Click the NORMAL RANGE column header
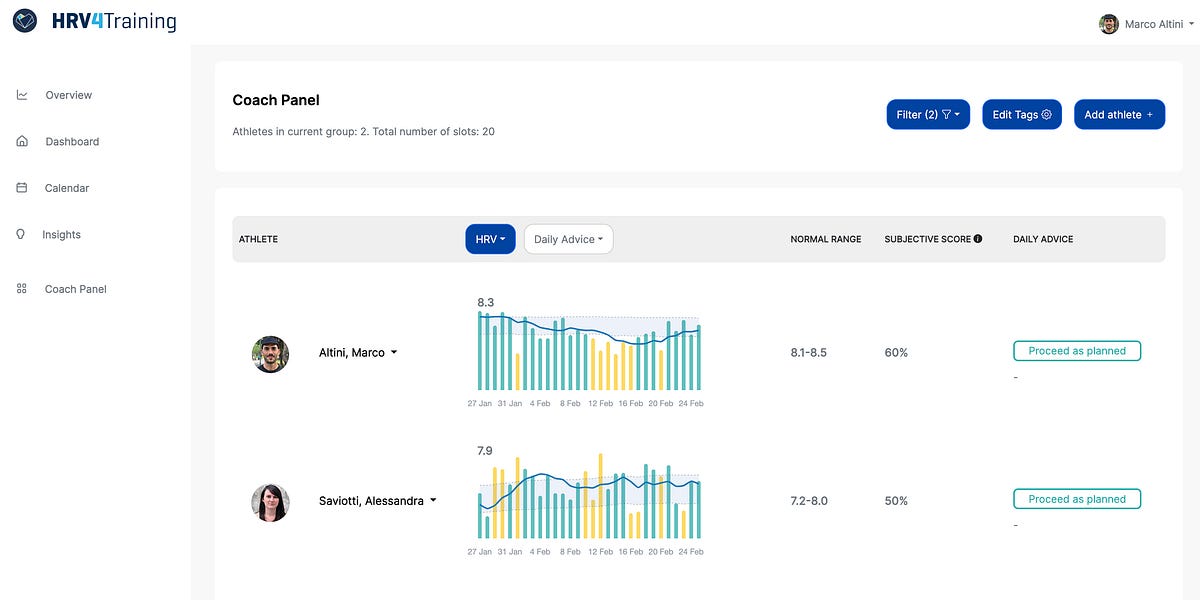The width and height of the screenshot is (1200, 600). point(826,239)
